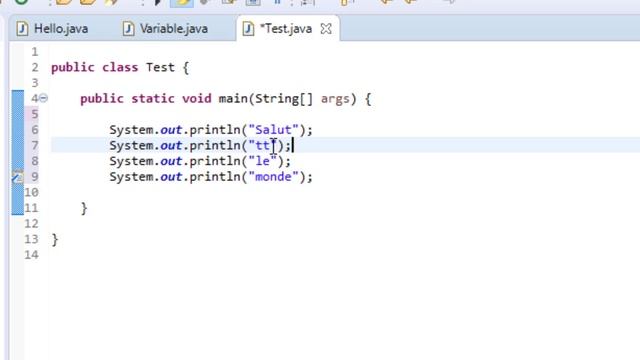Image resolution: width=640 pixels, height=360 pixels.
Task: Place cursor in the "le" string
Action: point(262,161)
